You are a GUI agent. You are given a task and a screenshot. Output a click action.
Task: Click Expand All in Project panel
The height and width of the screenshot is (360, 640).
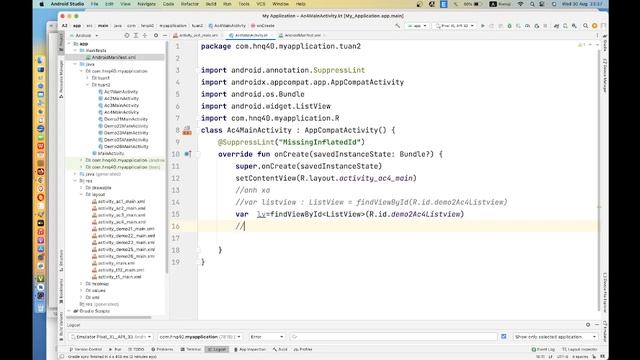tap(136, 36)
